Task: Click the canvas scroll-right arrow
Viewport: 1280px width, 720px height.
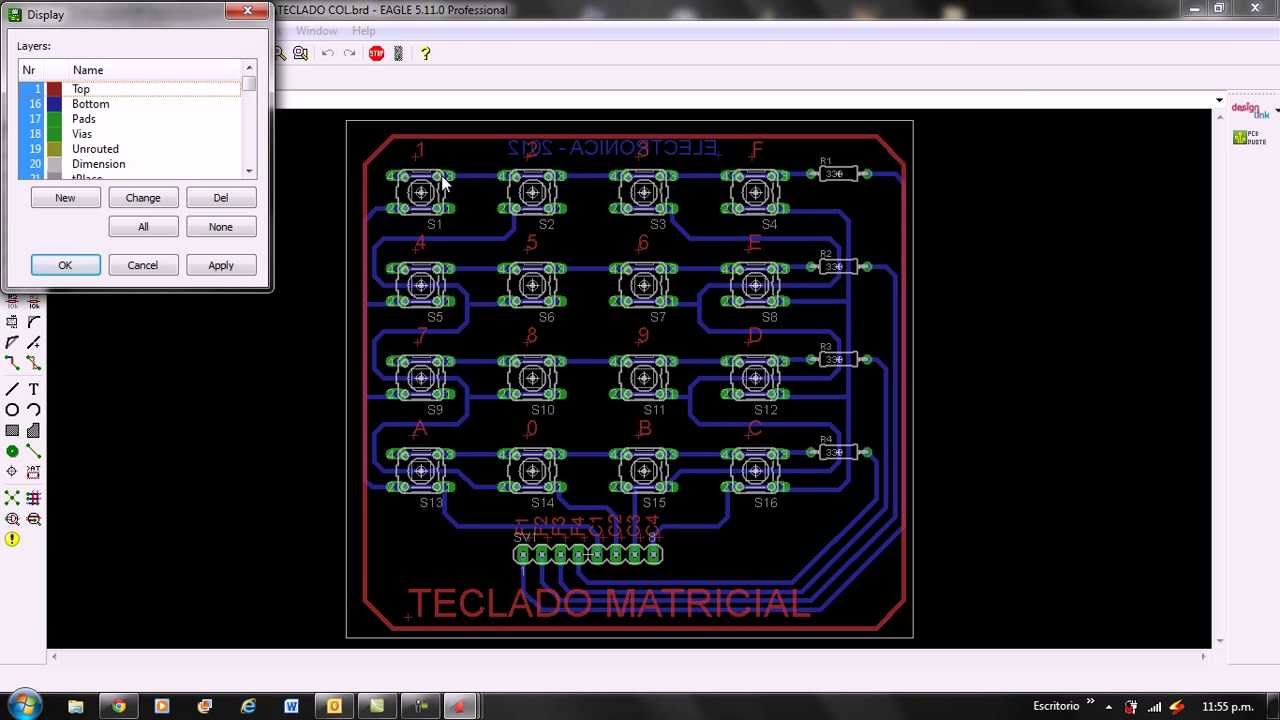Action: tap(1204, 657)
